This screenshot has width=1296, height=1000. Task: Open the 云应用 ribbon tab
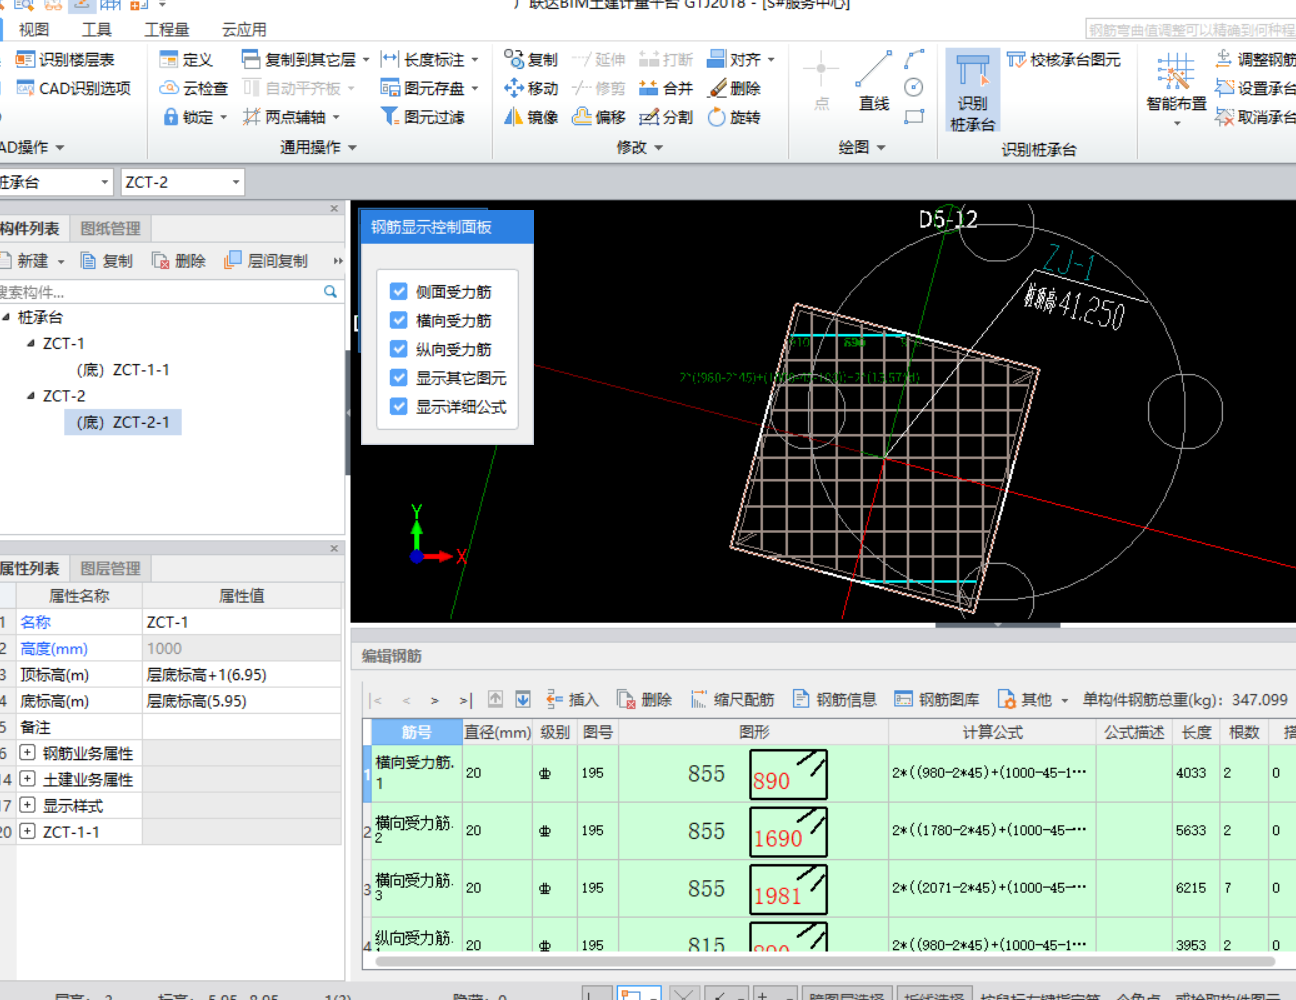click(x=244, y=29)
